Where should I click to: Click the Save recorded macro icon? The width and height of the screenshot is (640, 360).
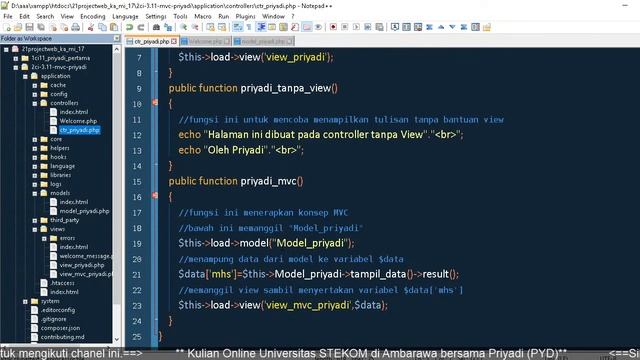[379, 27]
